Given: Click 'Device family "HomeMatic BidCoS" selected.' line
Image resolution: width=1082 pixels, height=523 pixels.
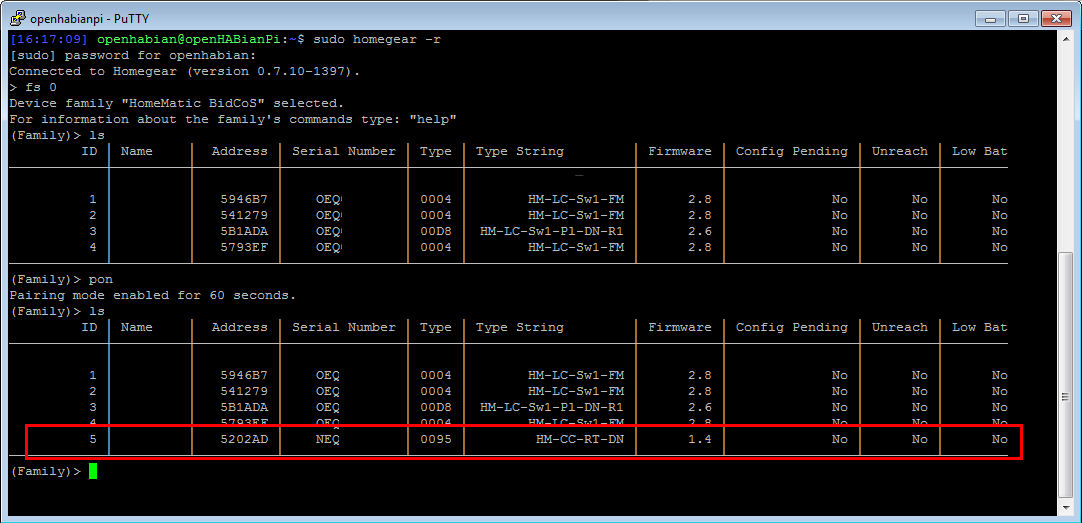Looking at the screenshot, I should pos(177,103).
